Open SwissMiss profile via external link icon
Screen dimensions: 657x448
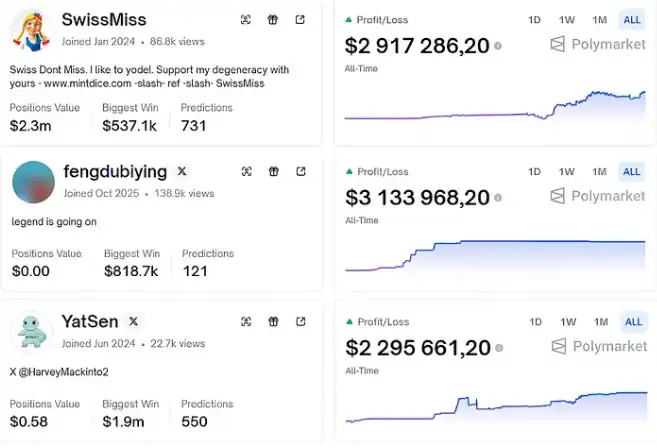(300, 20)
